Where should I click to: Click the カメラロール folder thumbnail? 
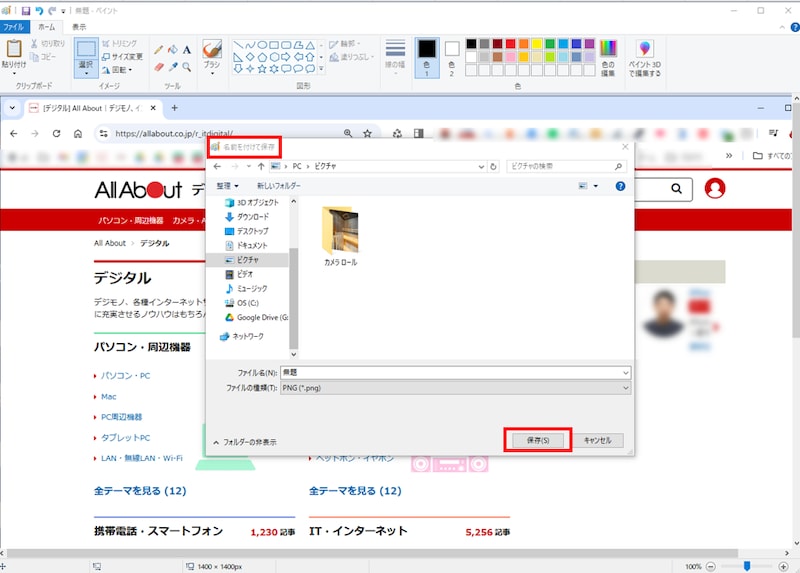tap(340, 236)
